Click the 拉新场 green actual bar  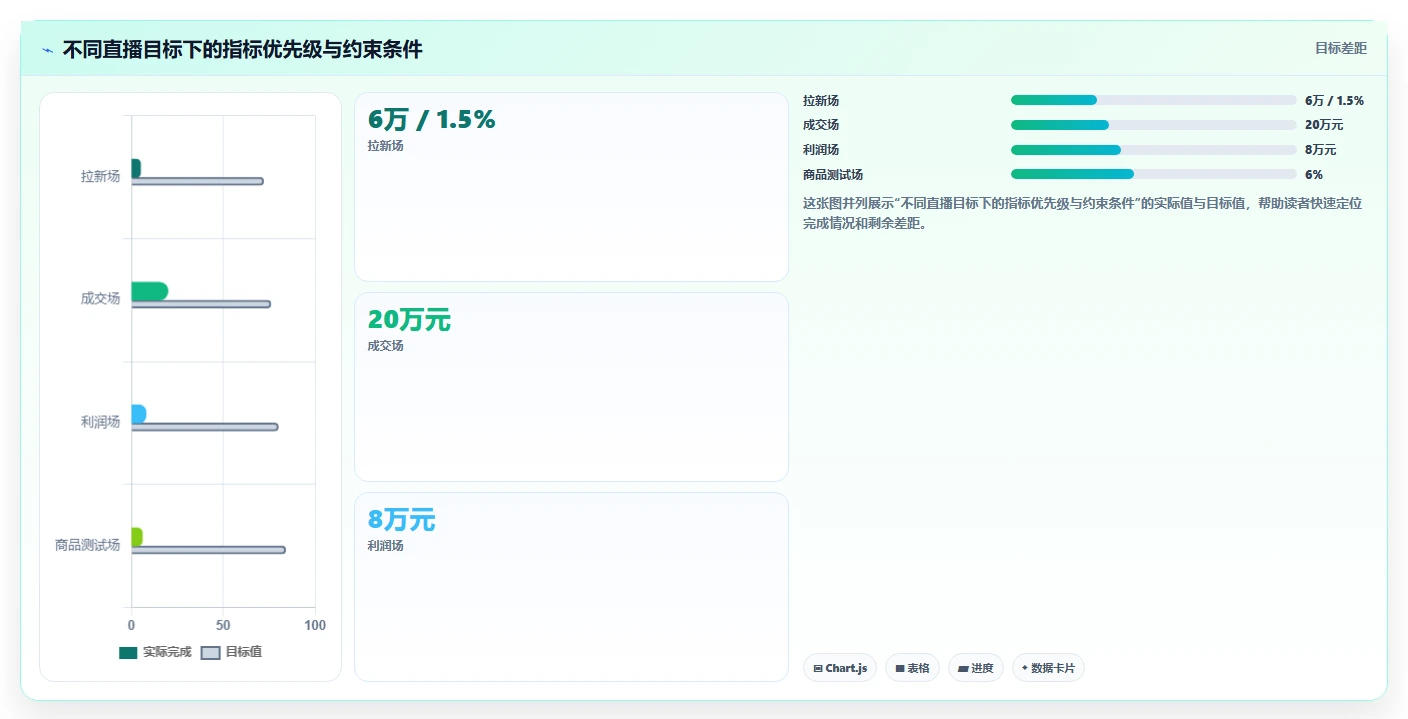point(136,168)
